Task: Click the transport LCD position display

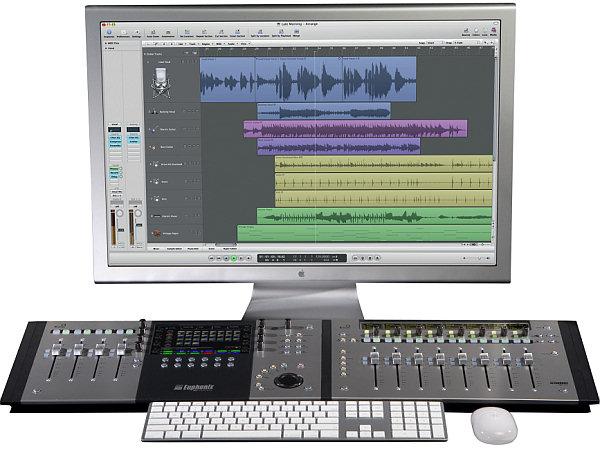Action: click(302, 258)
